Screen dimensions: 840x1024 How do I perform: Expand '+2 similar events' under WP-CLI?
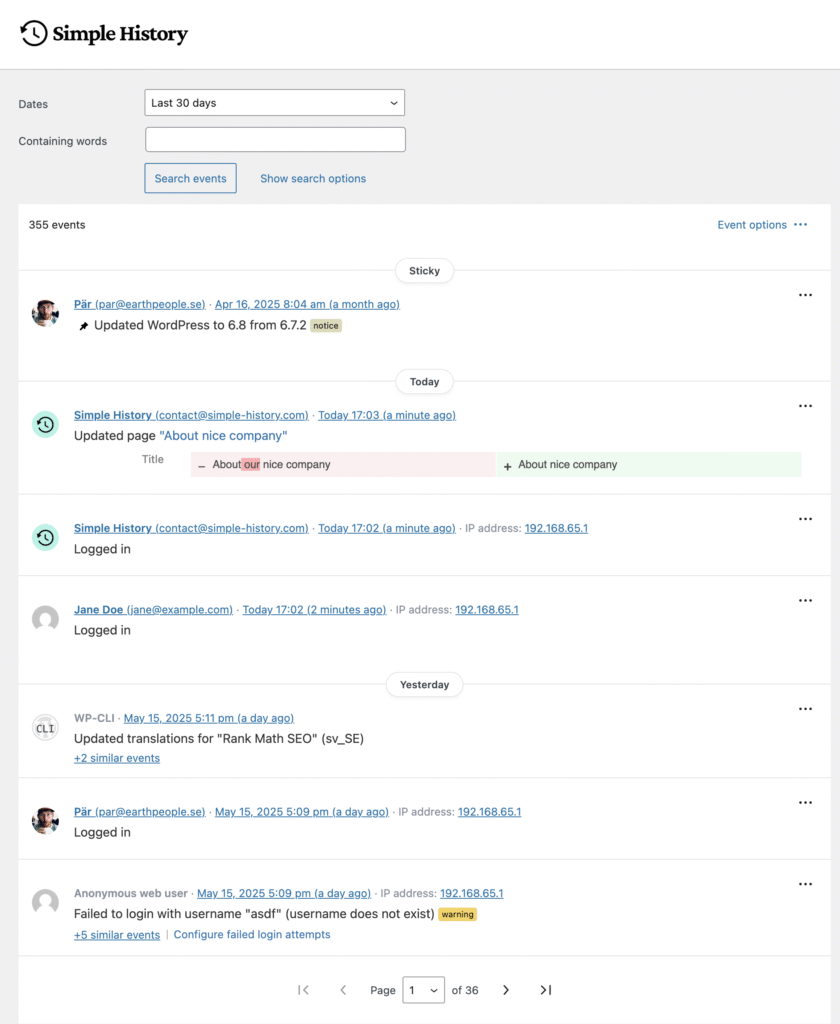(x=117, y=758)
